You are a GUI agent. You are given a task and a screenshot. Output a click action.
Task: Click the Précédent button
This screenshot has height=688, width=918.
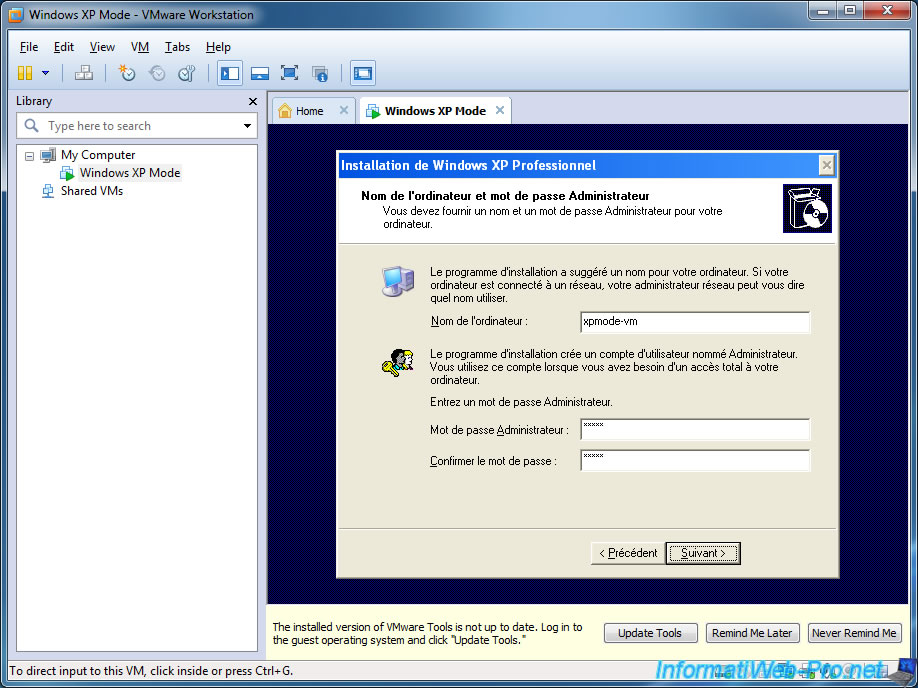click(x=628, y=553)
